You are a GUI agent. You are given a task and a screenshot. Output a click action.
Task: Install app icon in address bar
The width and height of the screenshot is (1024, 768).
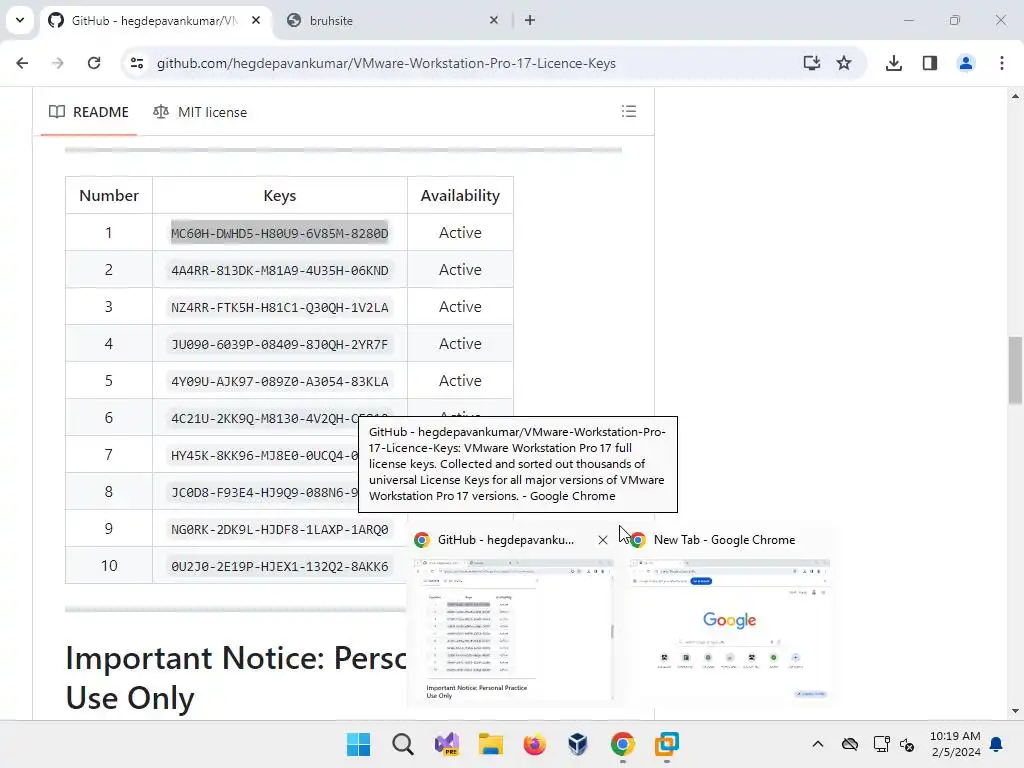click(x=812, y=63)
